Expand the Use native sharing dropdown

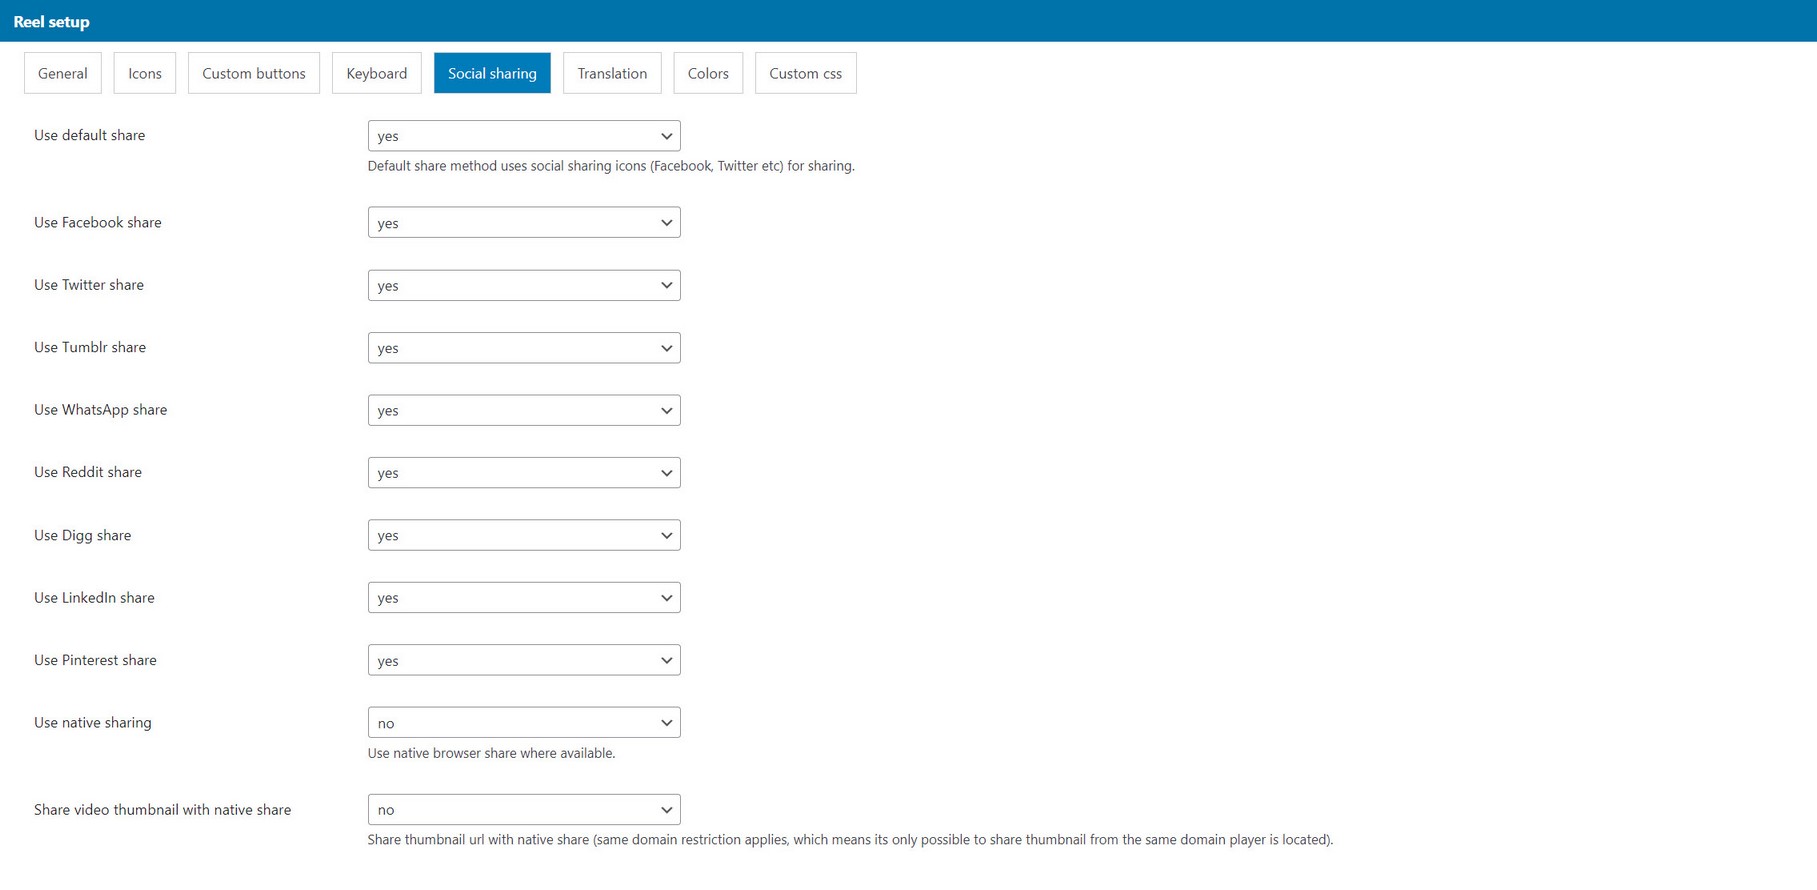(523, 723)
